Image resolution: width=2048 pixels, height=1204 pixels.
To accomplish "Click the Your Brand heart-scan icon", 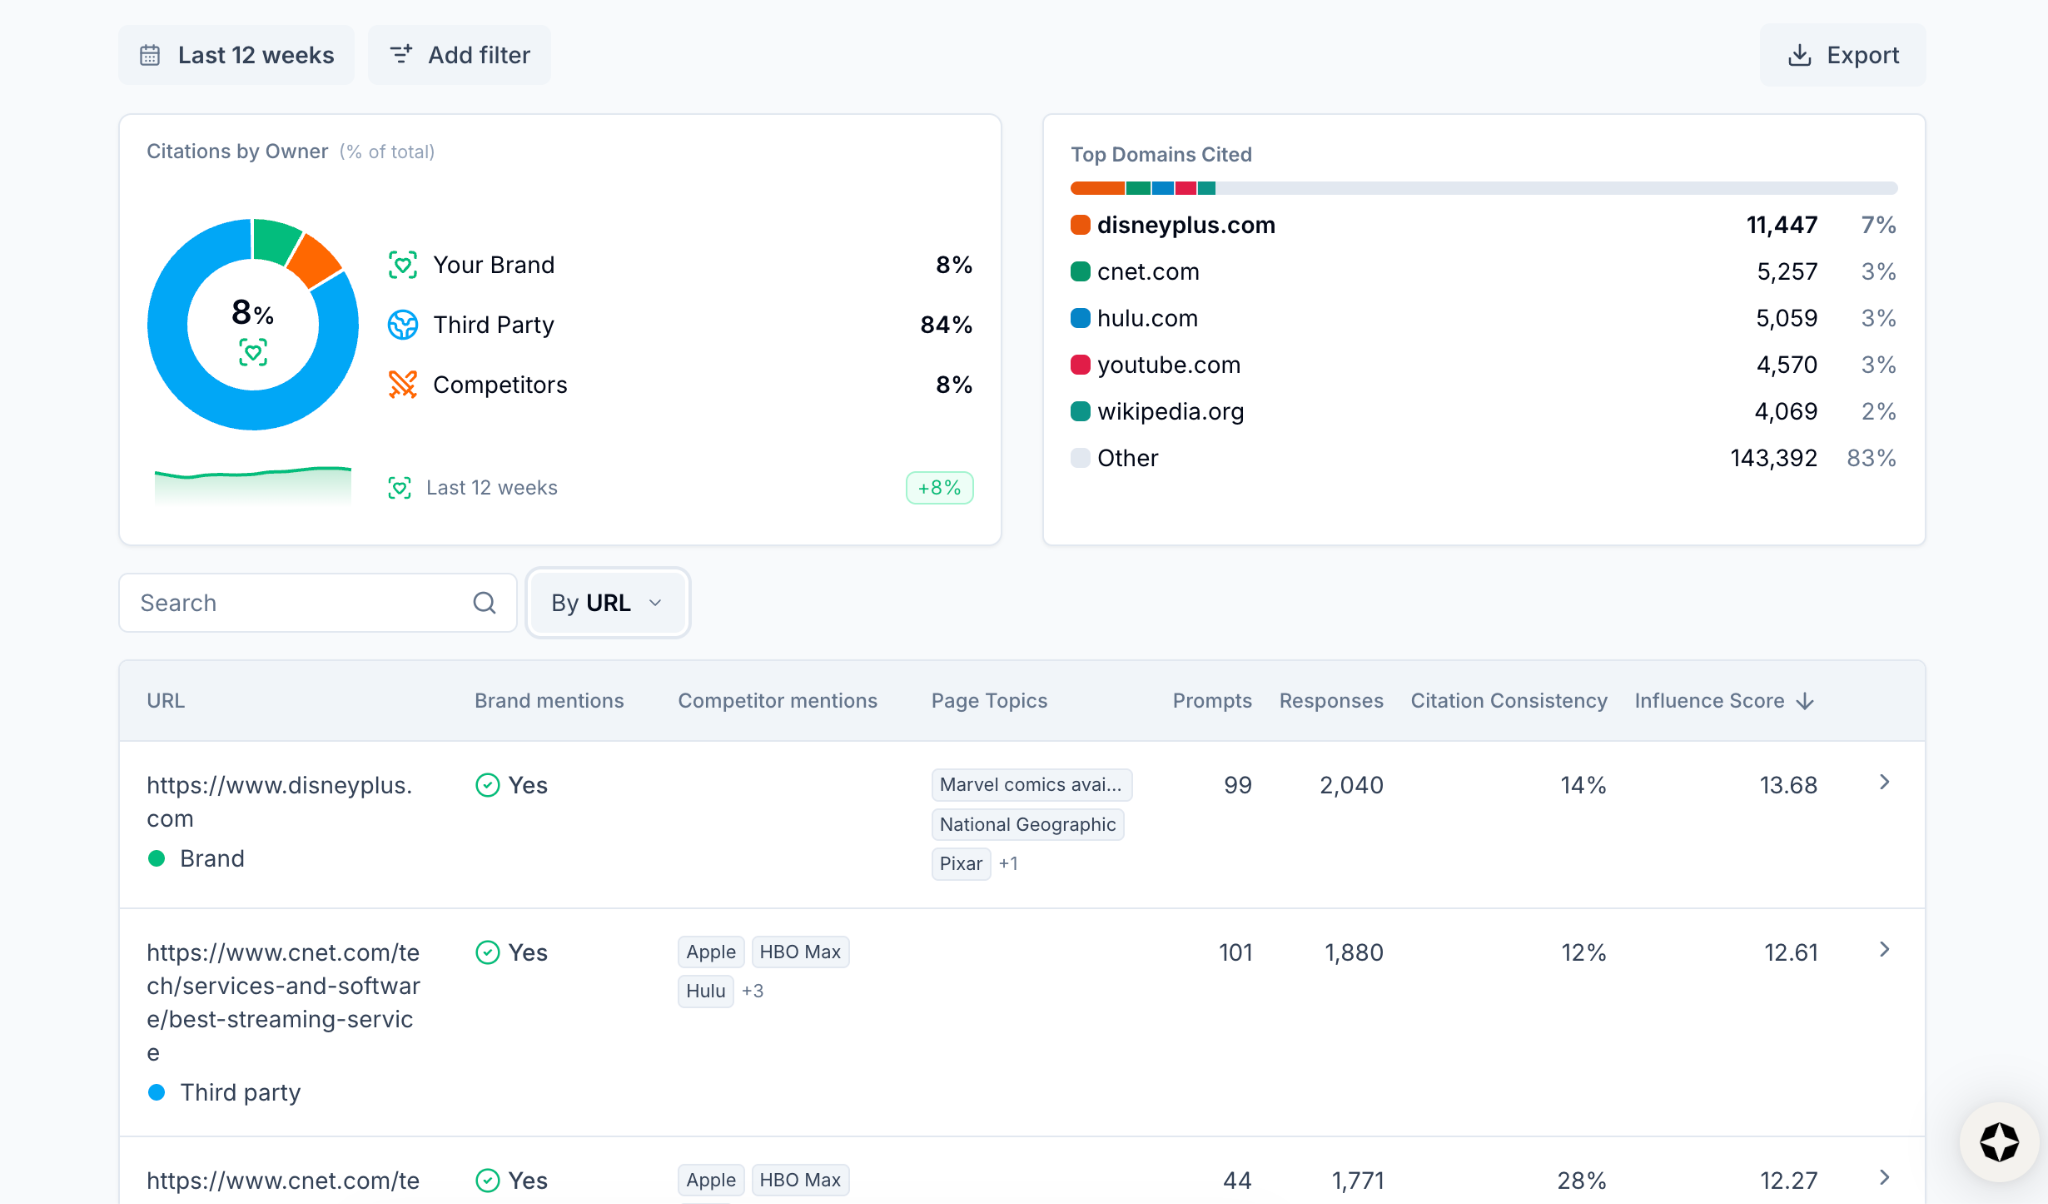I will pyautogui.click(x=402, y=265).
